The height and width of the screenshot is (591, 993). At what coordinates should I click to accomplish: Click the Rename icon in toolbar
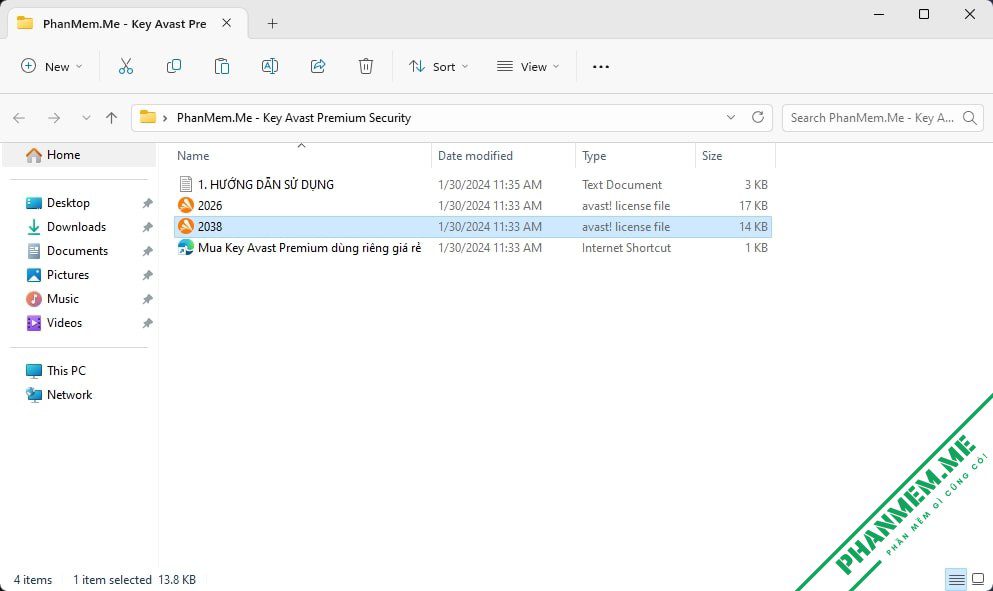(x=270, y=66)
